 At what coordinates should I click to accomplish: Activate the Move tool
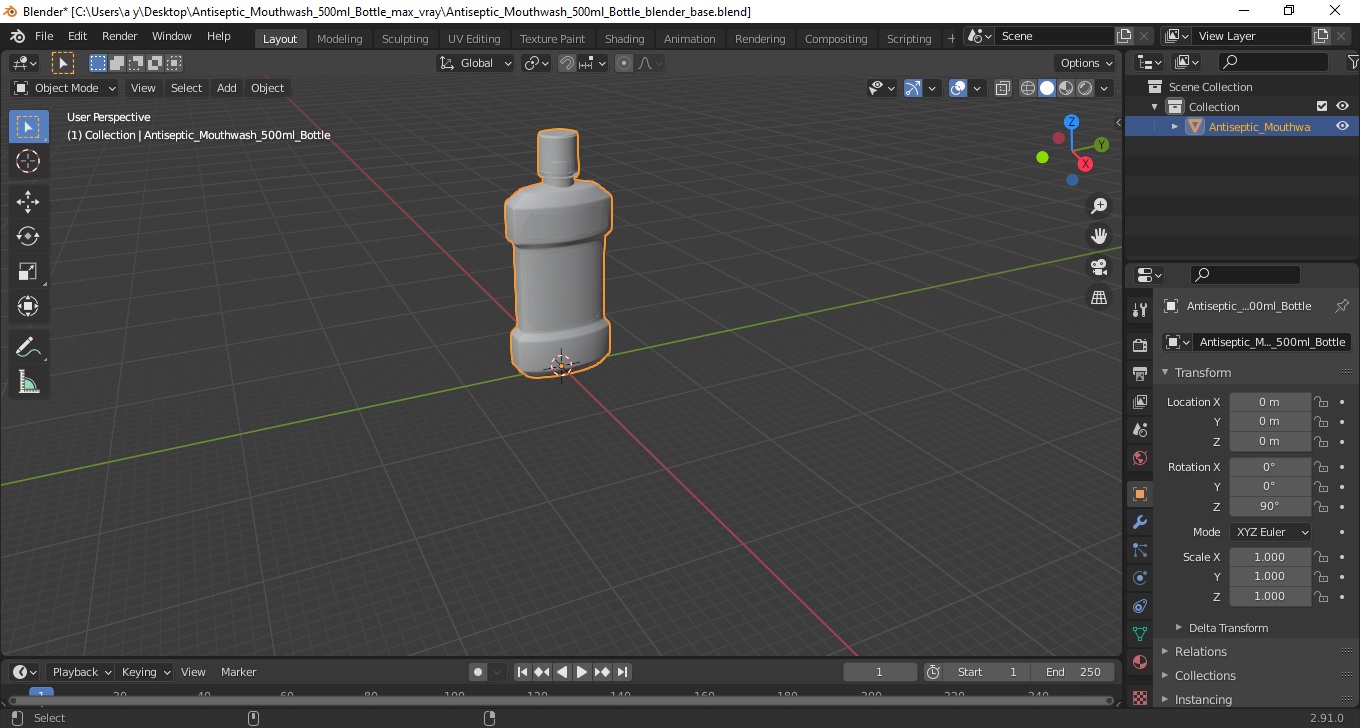[x=28, y=202]
